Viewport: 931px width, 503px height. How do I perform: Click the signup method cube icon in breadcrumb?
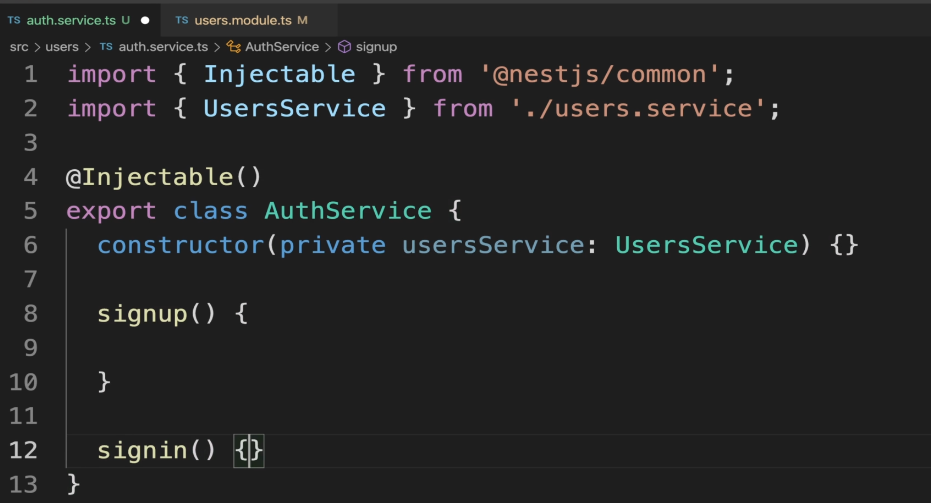[344, 47]
